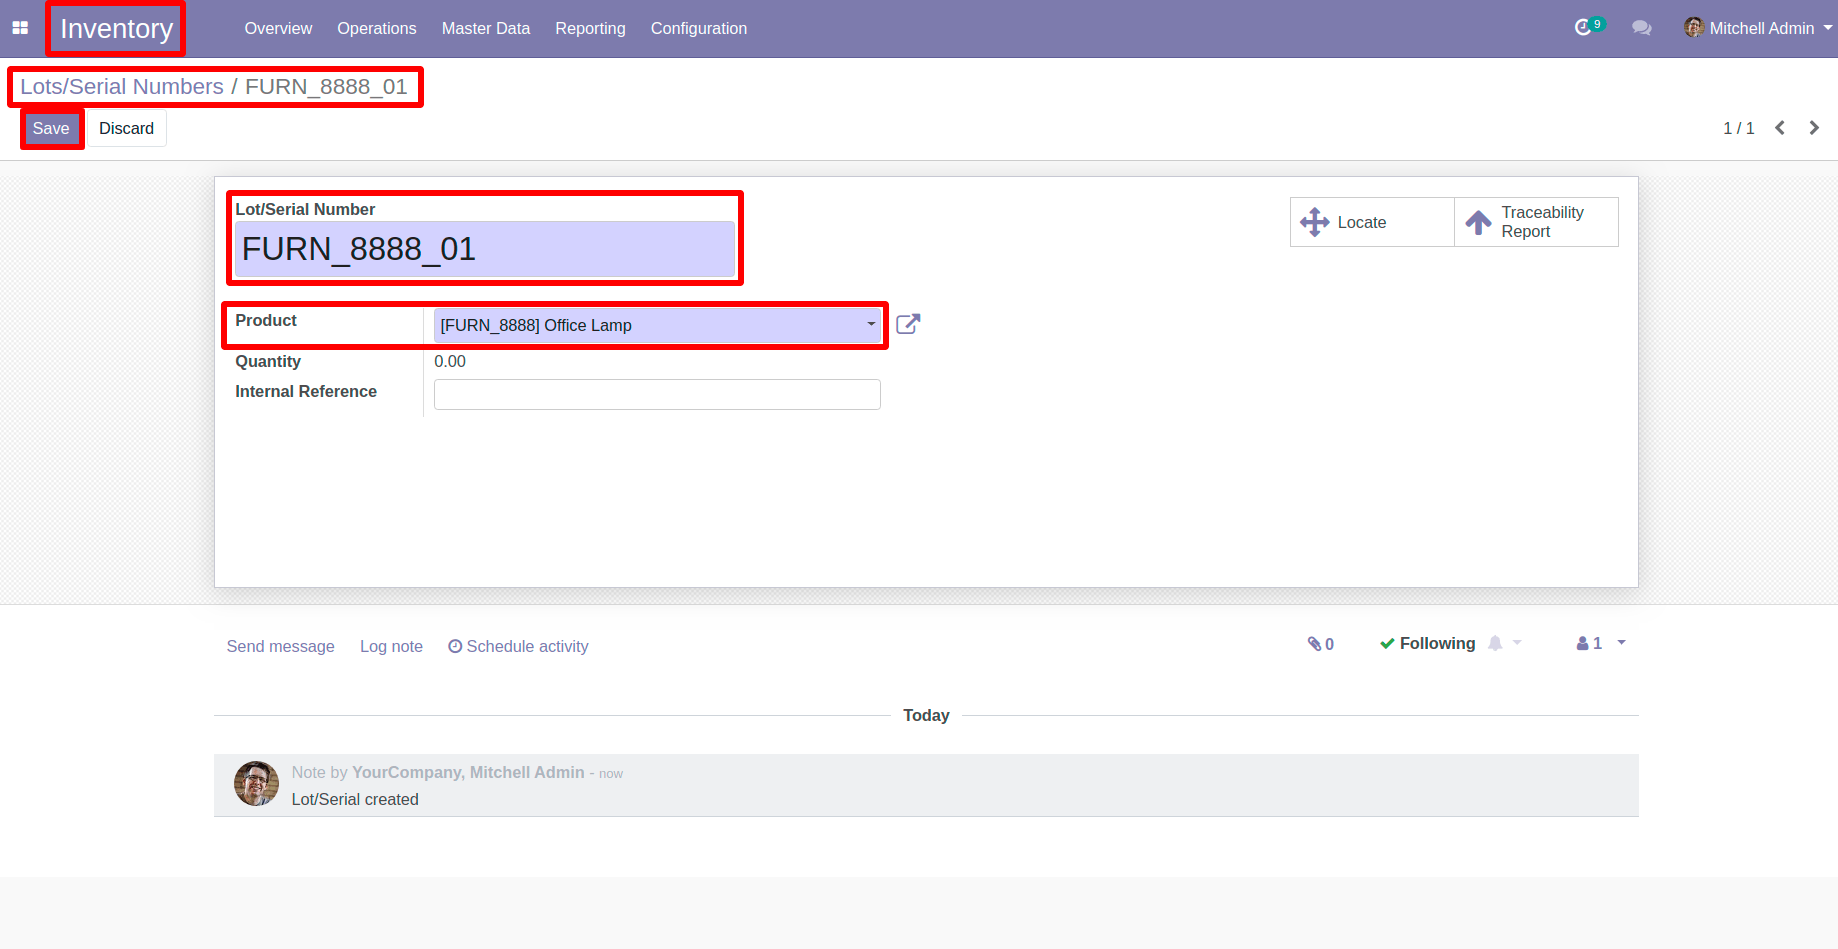Click Mitchell Admin avatar picture
The image size is (1838, 949).
pos(1694,28)
